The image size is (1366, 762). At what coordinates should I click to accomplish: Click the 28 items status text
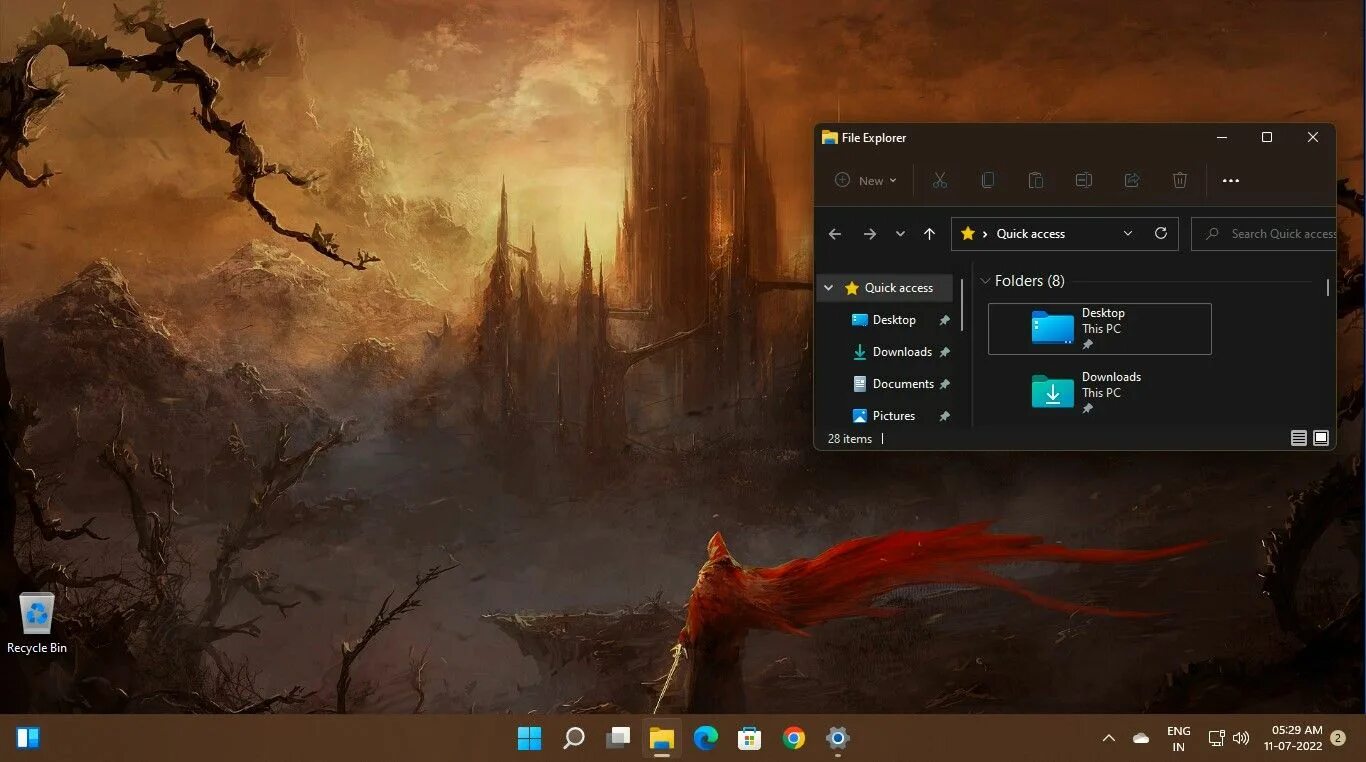click(x=850, y=439)
